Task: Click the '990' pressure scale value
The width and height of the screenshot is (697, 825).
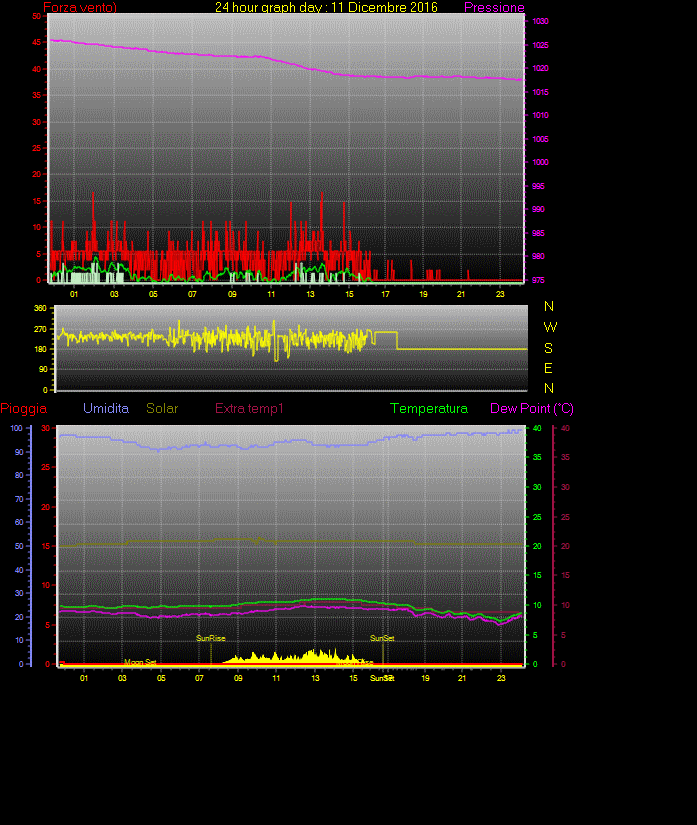Action: coord(538,209)
